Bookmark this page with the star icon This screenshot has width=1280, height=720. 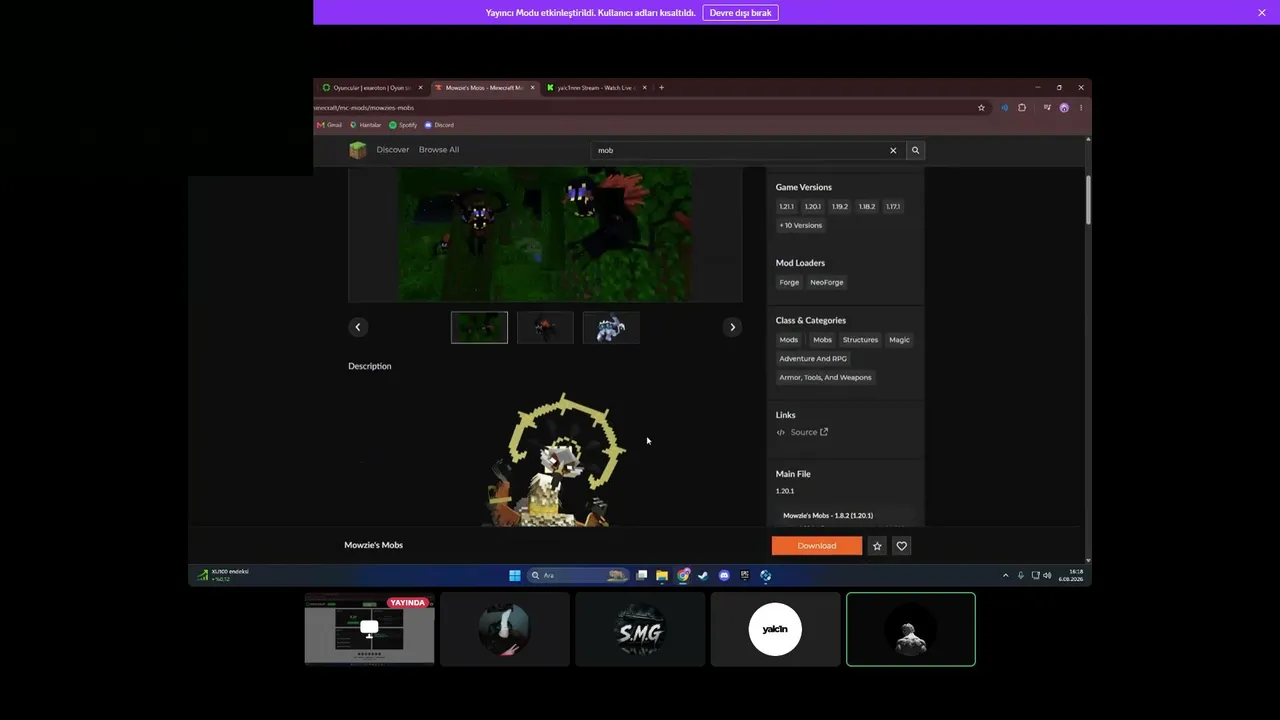[x=981, y=108]
